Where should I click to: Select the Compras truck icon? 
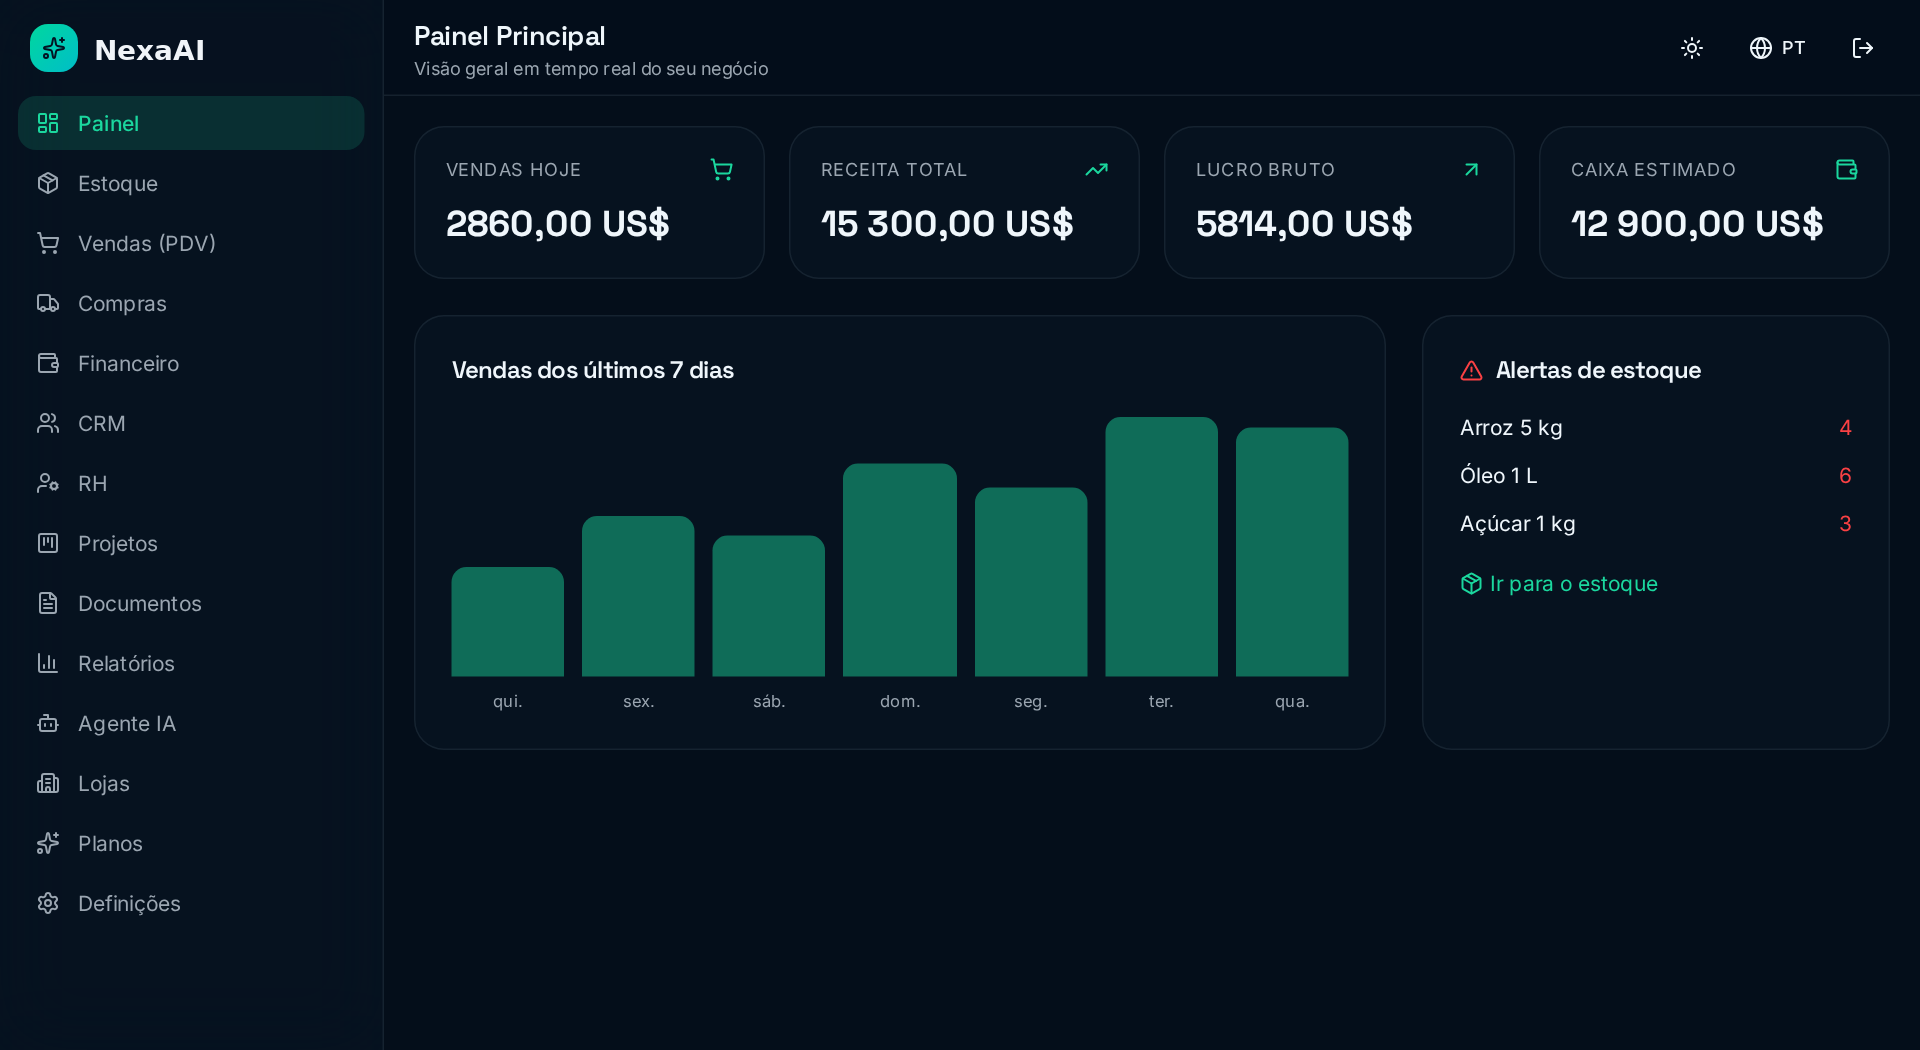[x=48, y=303]
